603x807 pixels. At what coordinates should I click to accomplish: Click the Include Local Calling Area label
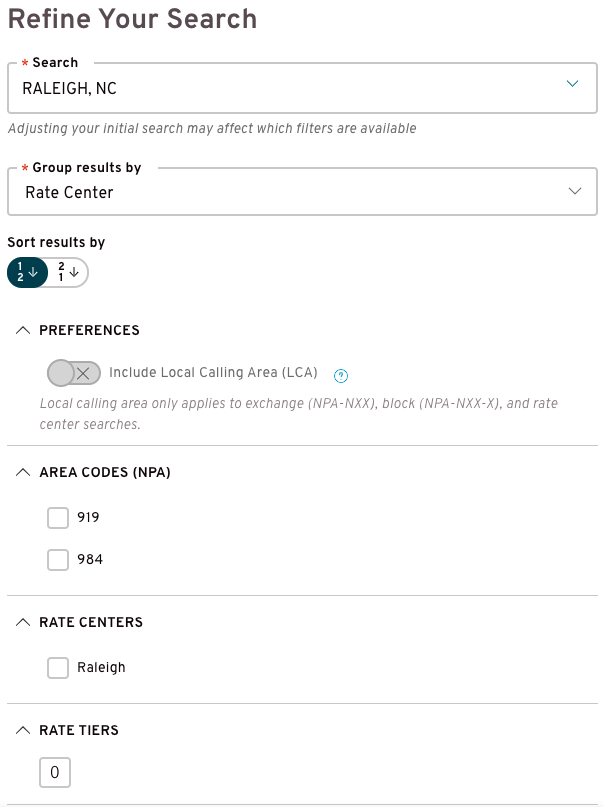(x=213, y=373)
